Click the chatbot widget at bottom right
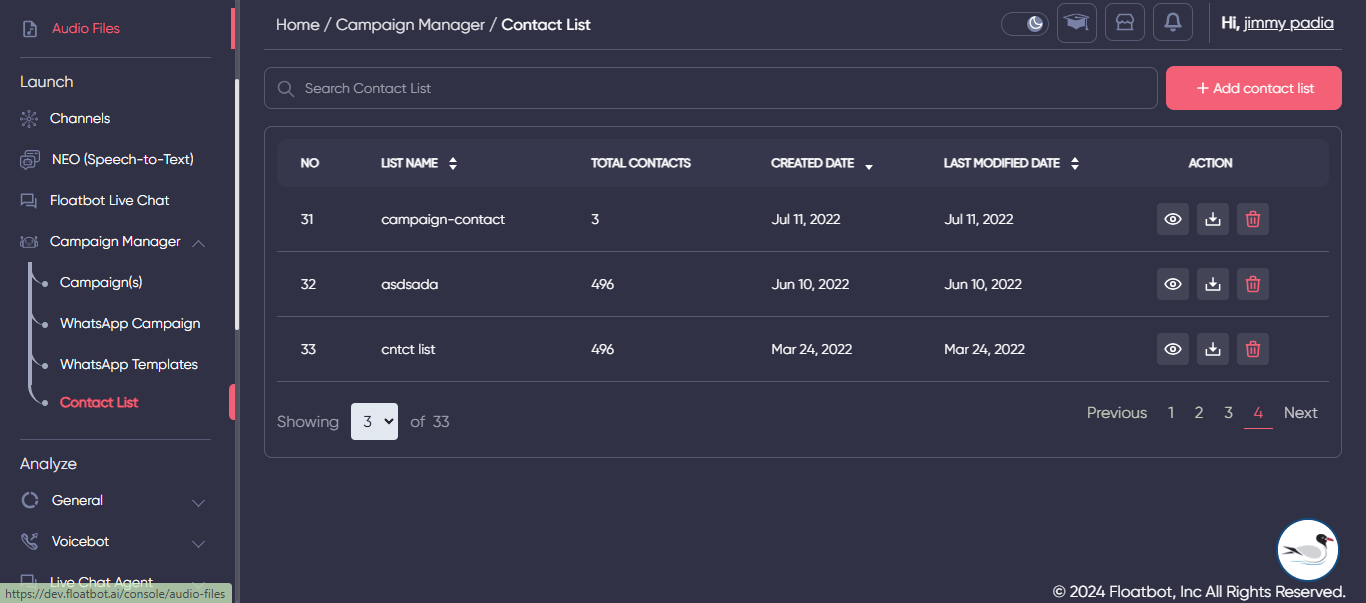 (1307, 549)
